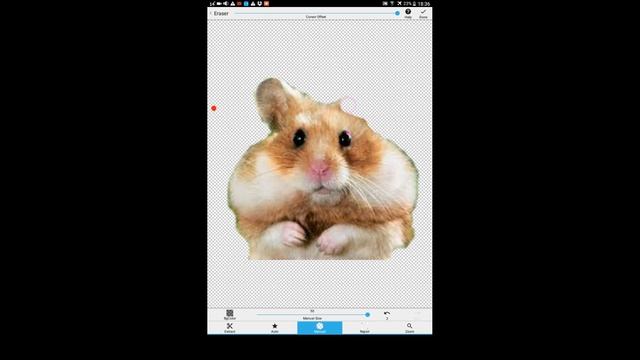The height and width of the screenshot is (360, 640).
Task: Open the Help icon
Action: pyautogui.click(x=408, y=13)
